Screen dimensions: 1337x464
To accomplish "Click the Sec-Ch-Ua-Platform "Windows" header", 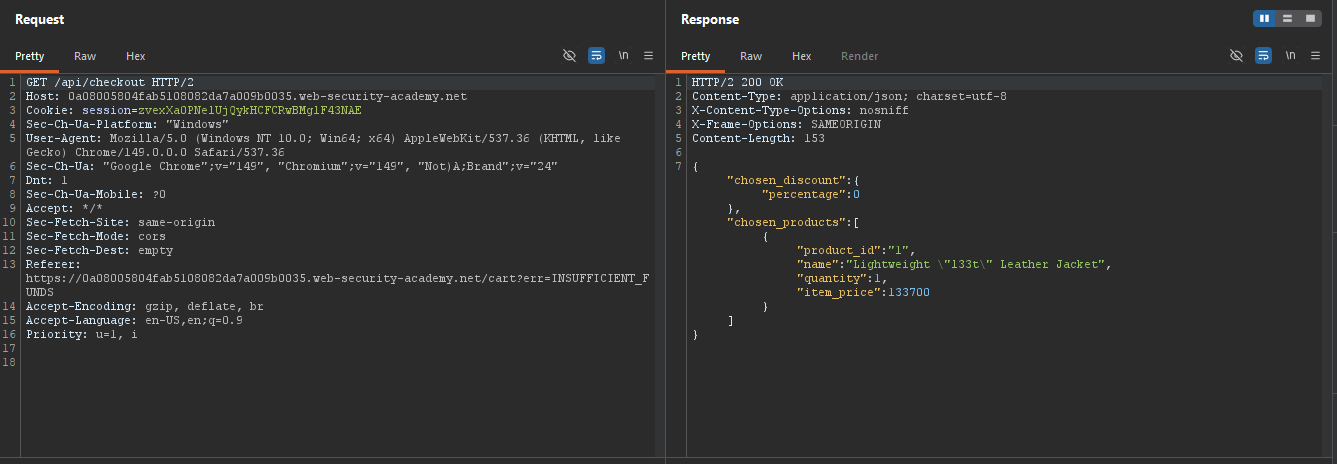I will 127,124.
